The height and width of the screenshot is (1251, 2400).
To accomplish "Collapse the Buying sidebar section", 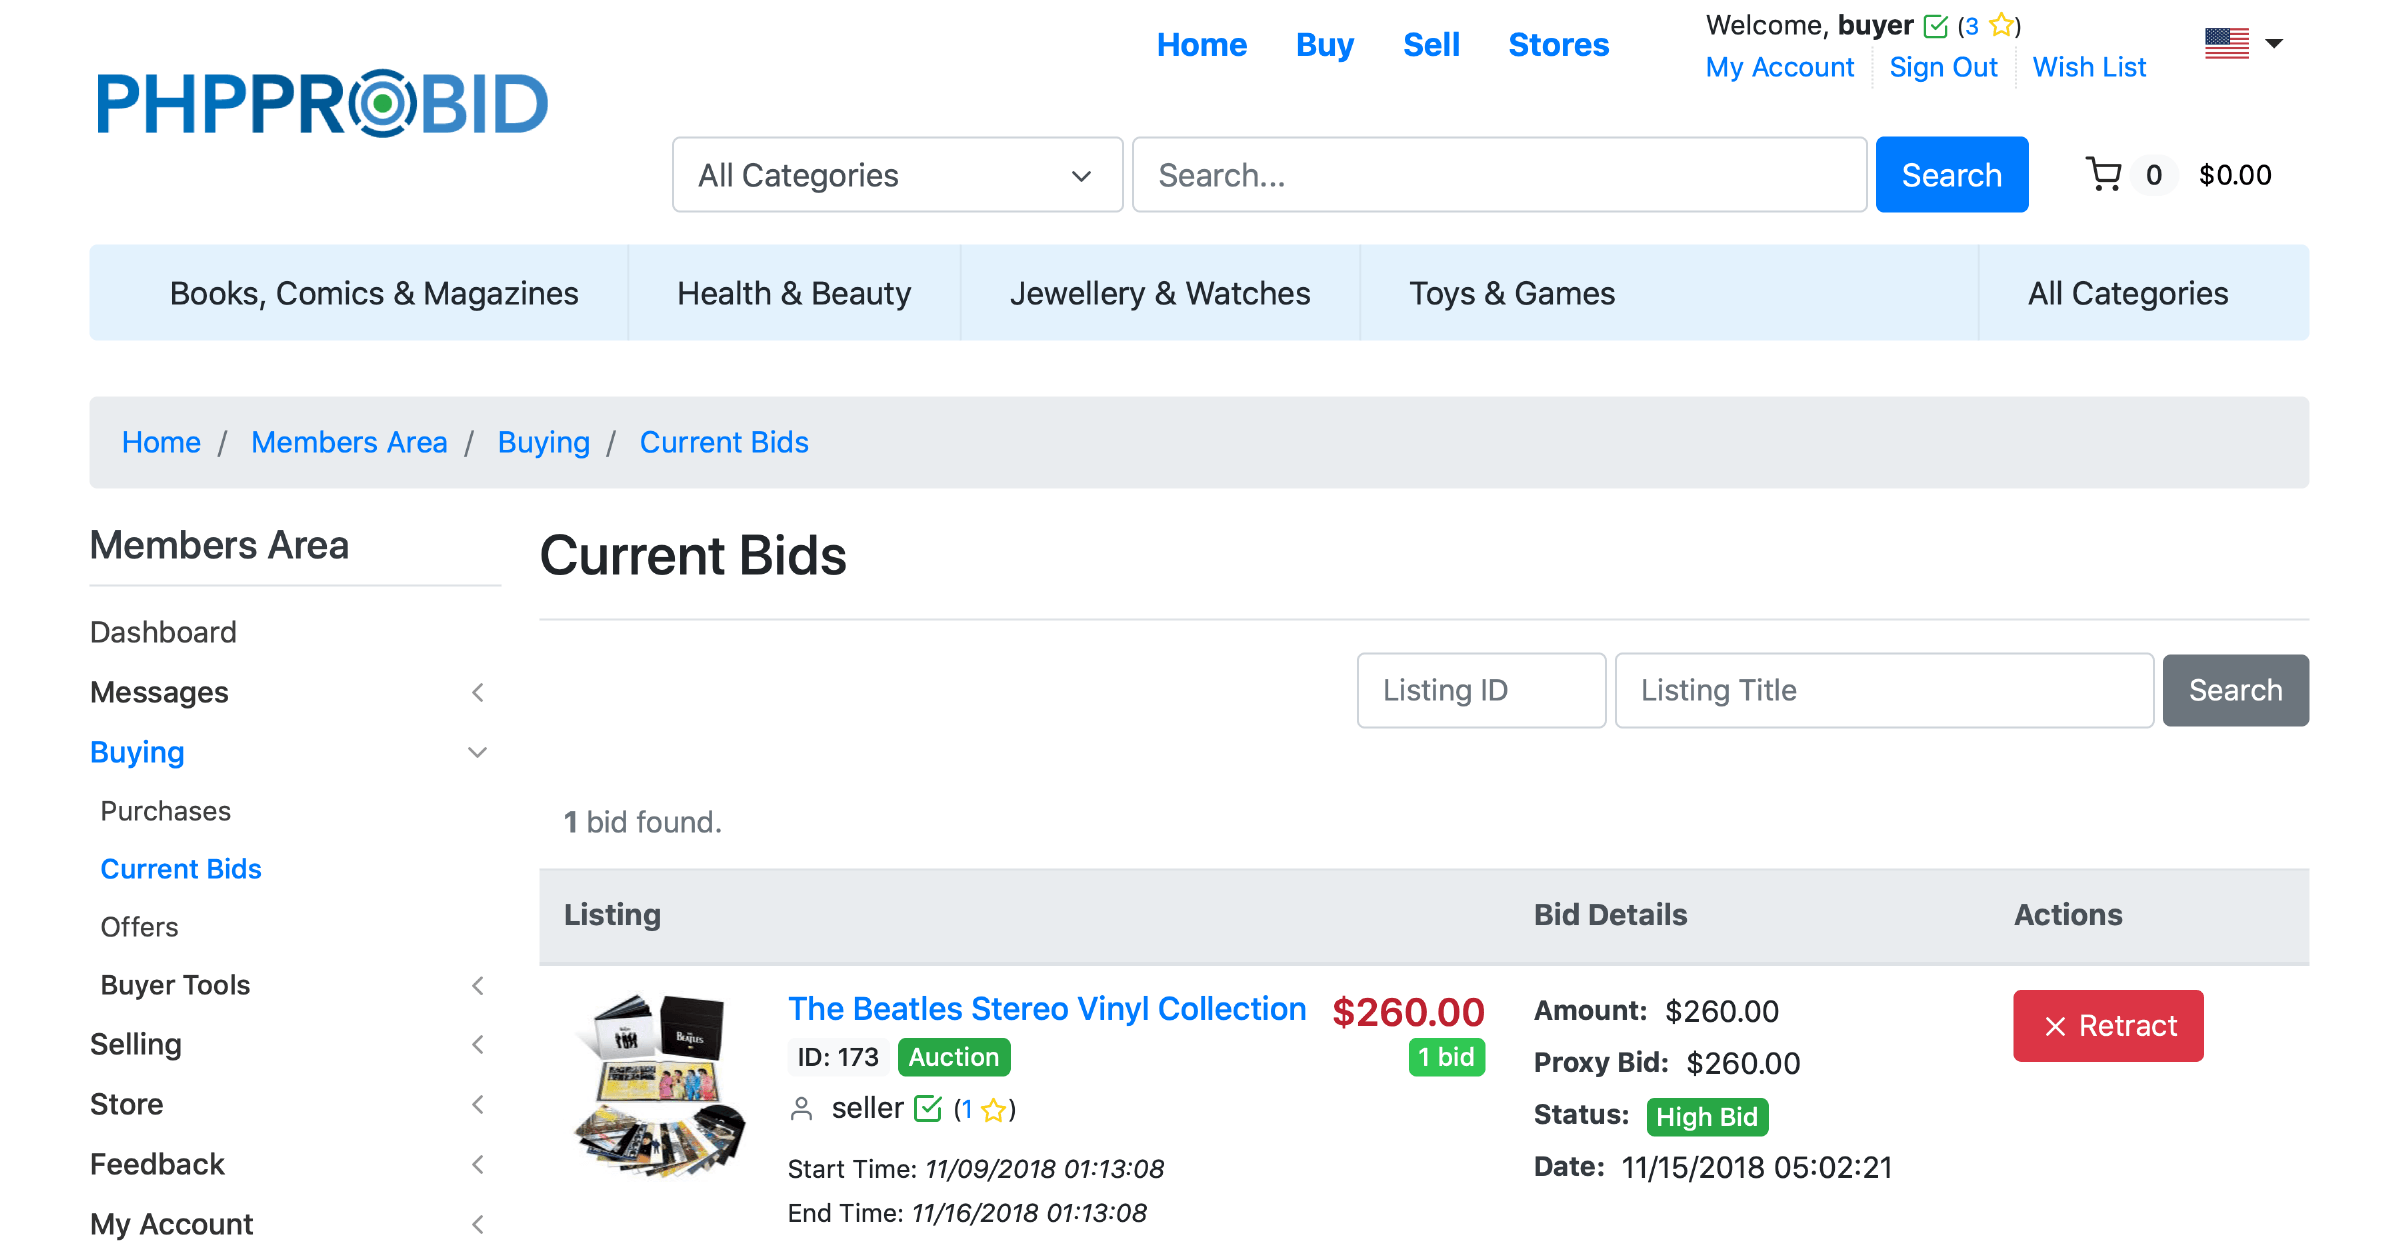I will coord(478,752).
